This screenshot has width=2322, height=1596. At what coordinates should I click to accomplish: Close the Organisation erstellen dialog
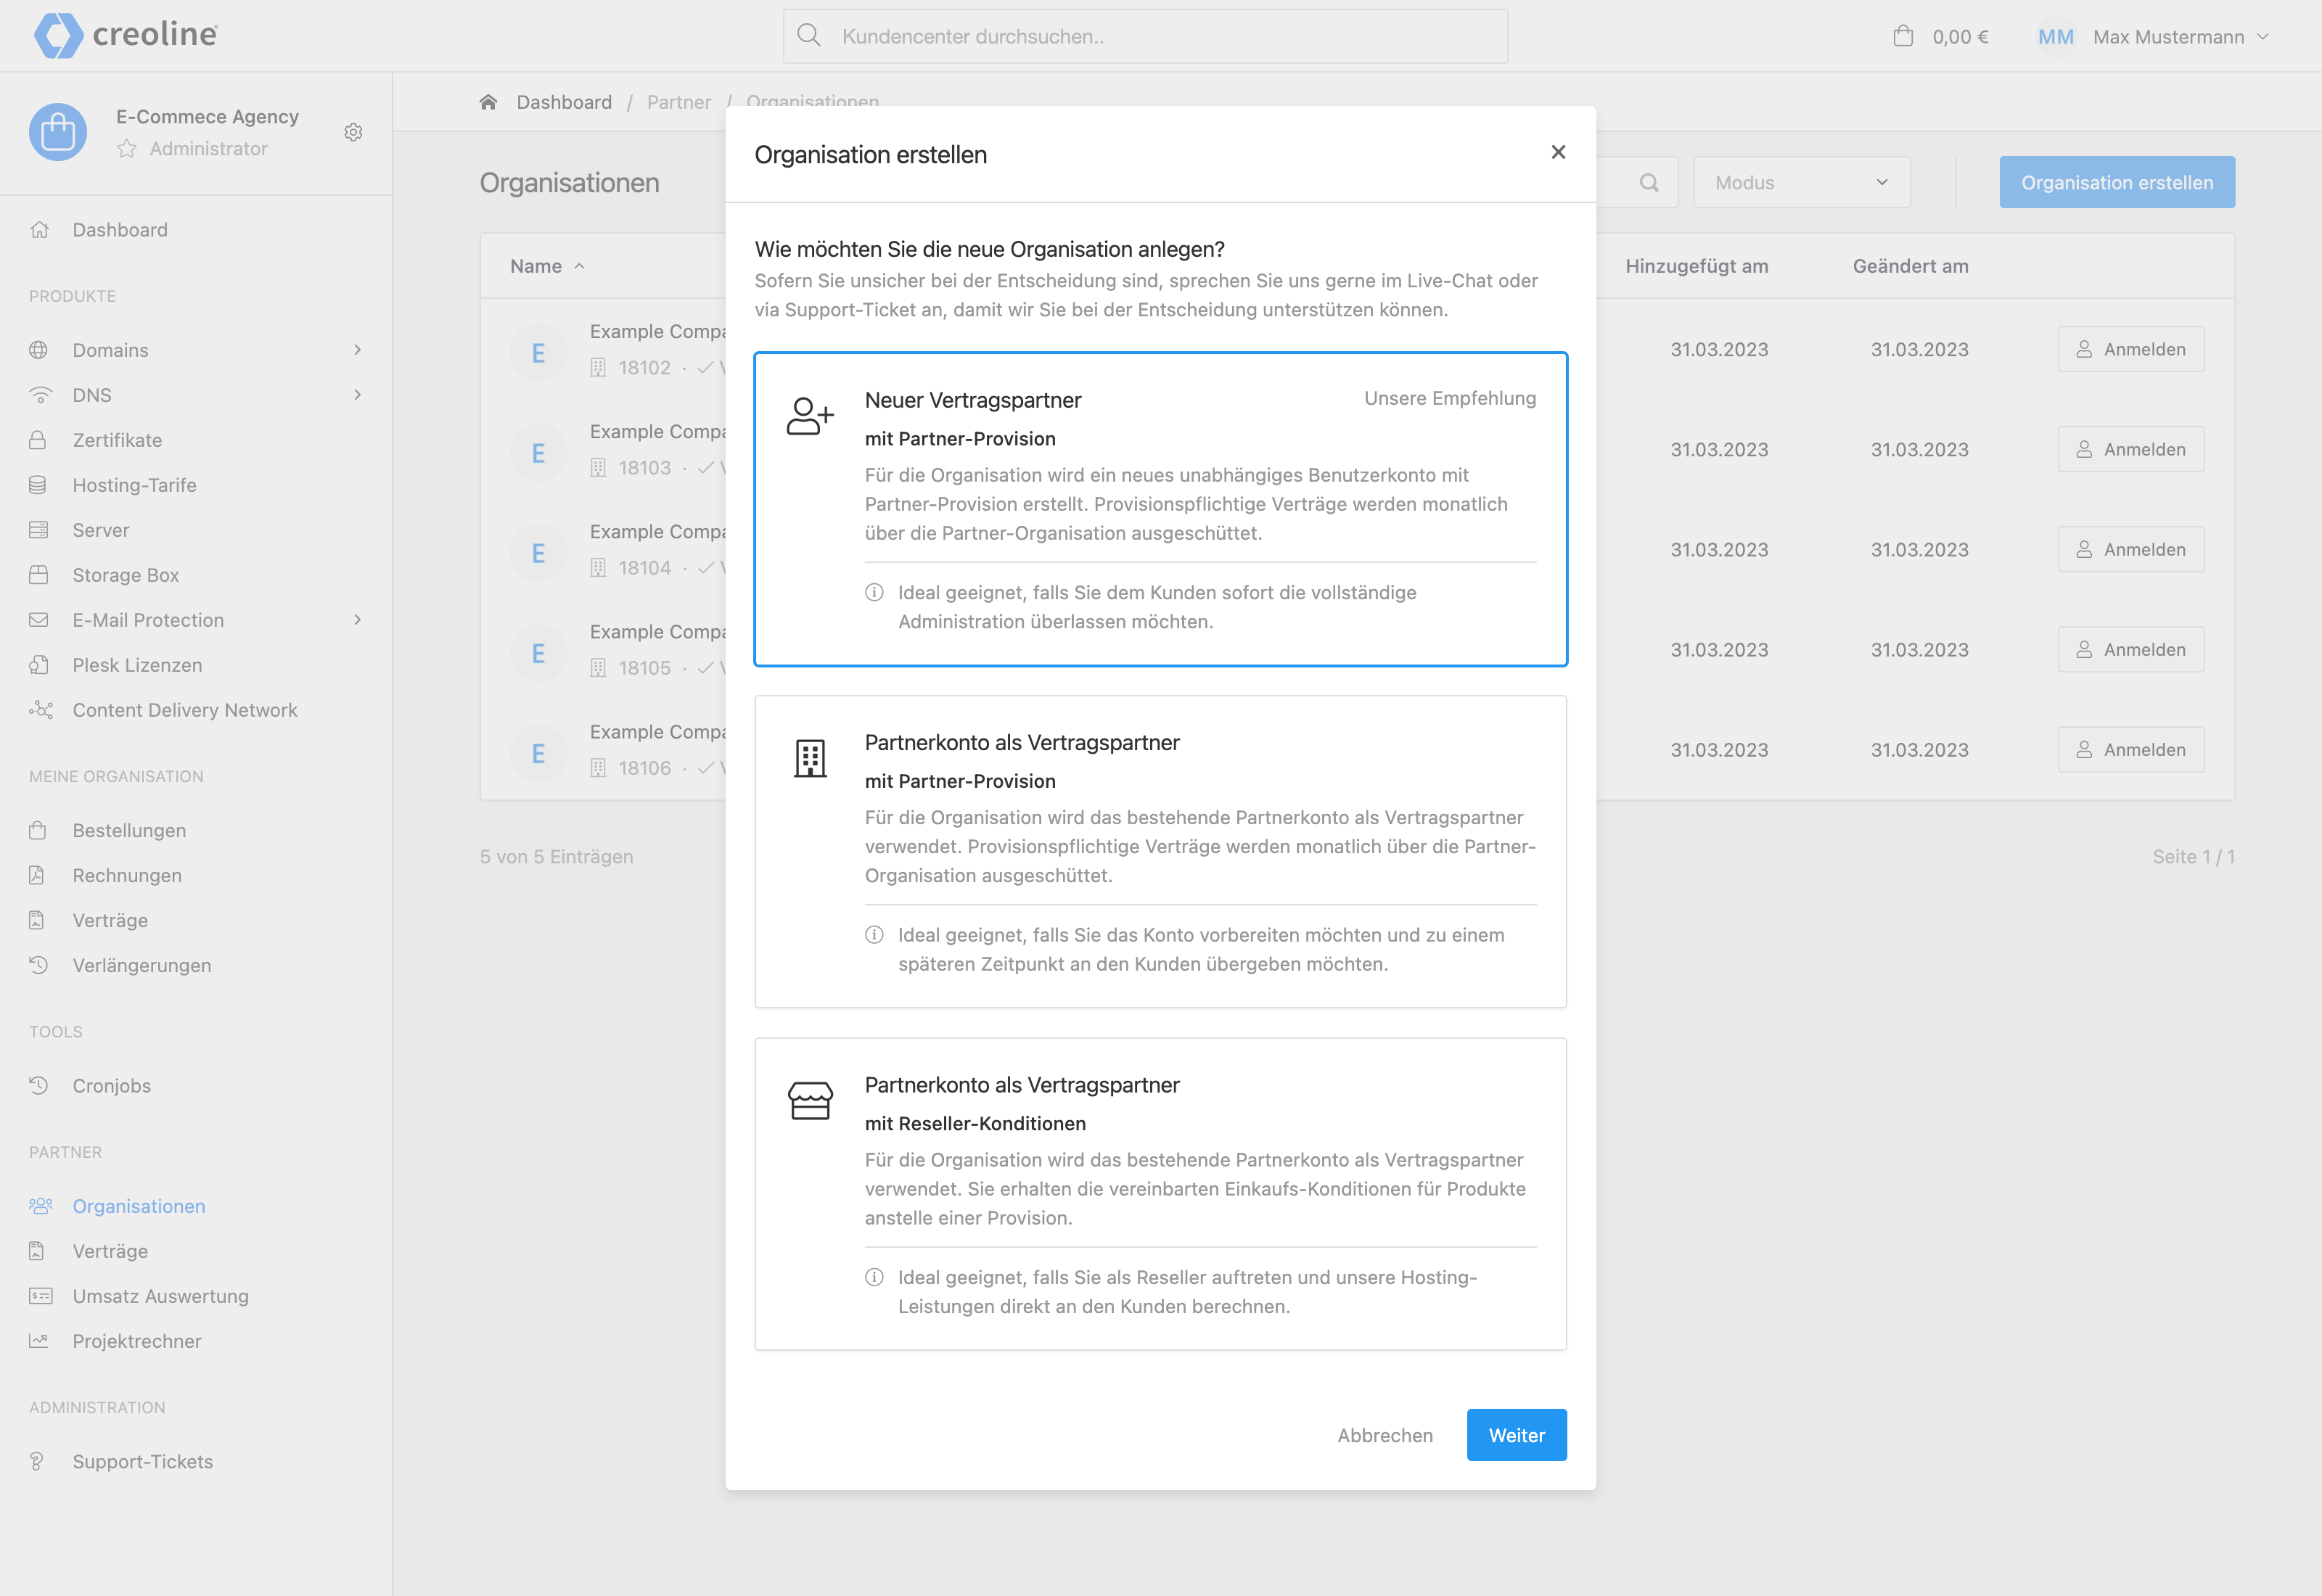[1558, 152]
